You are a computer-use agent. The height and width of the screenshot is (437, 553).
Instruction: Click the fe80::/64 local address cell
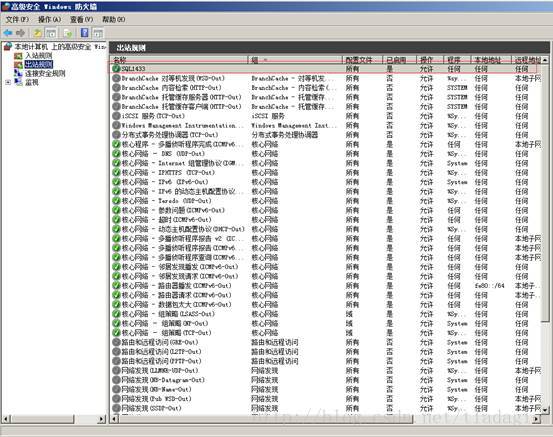[x=490, y=286]
